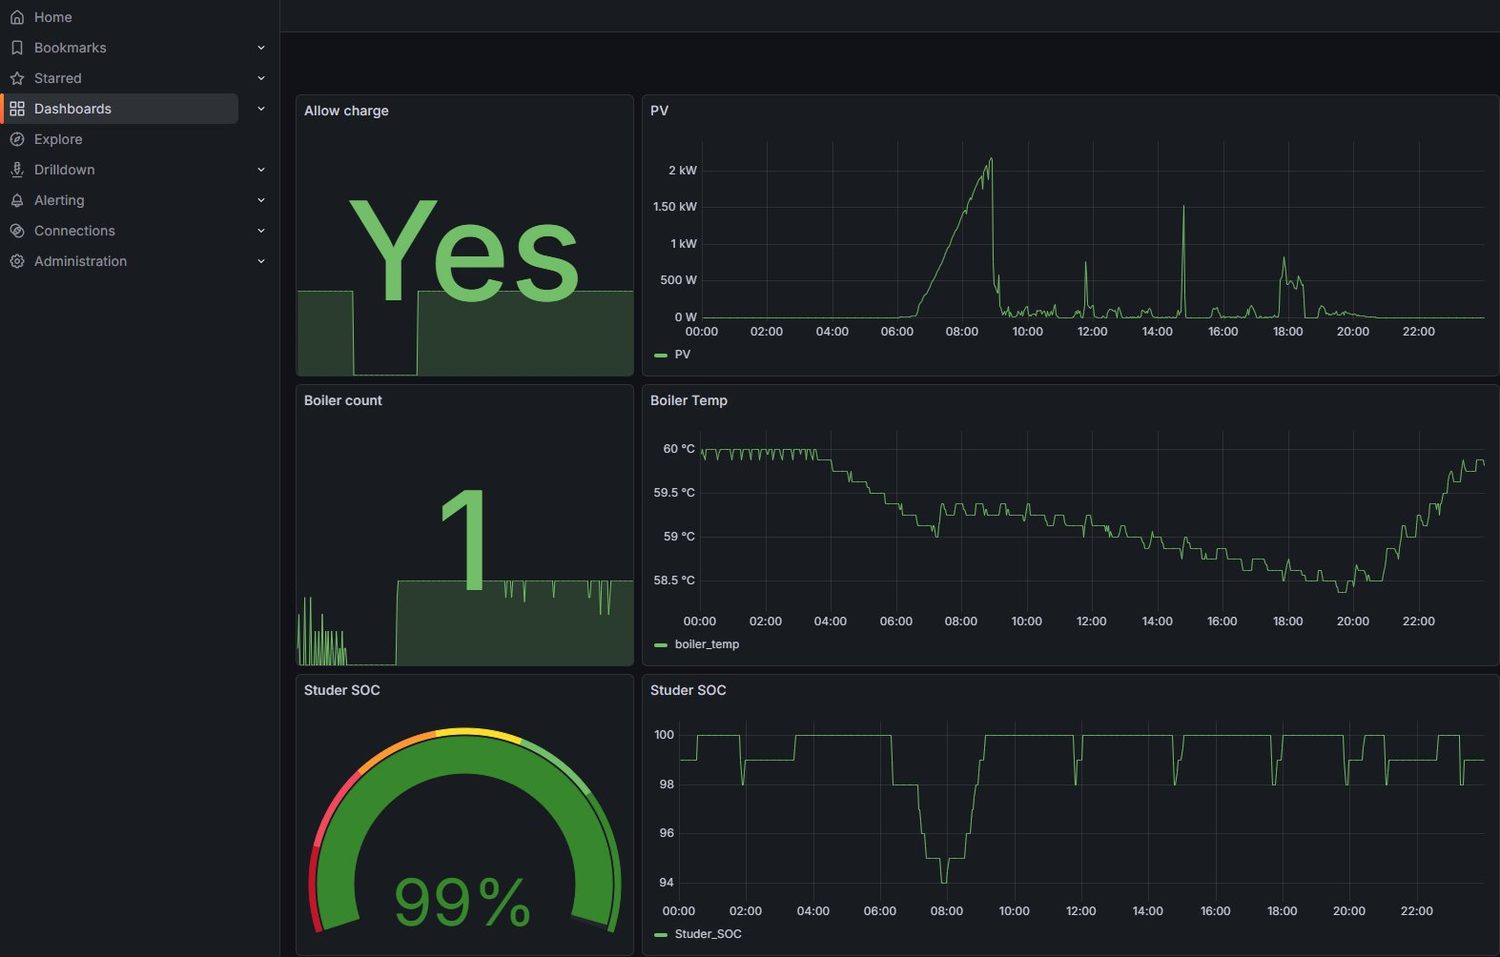Click the Starred star icon
Image resolution: width=1500 pixels, height=957 pixels.
click(17, 78)
